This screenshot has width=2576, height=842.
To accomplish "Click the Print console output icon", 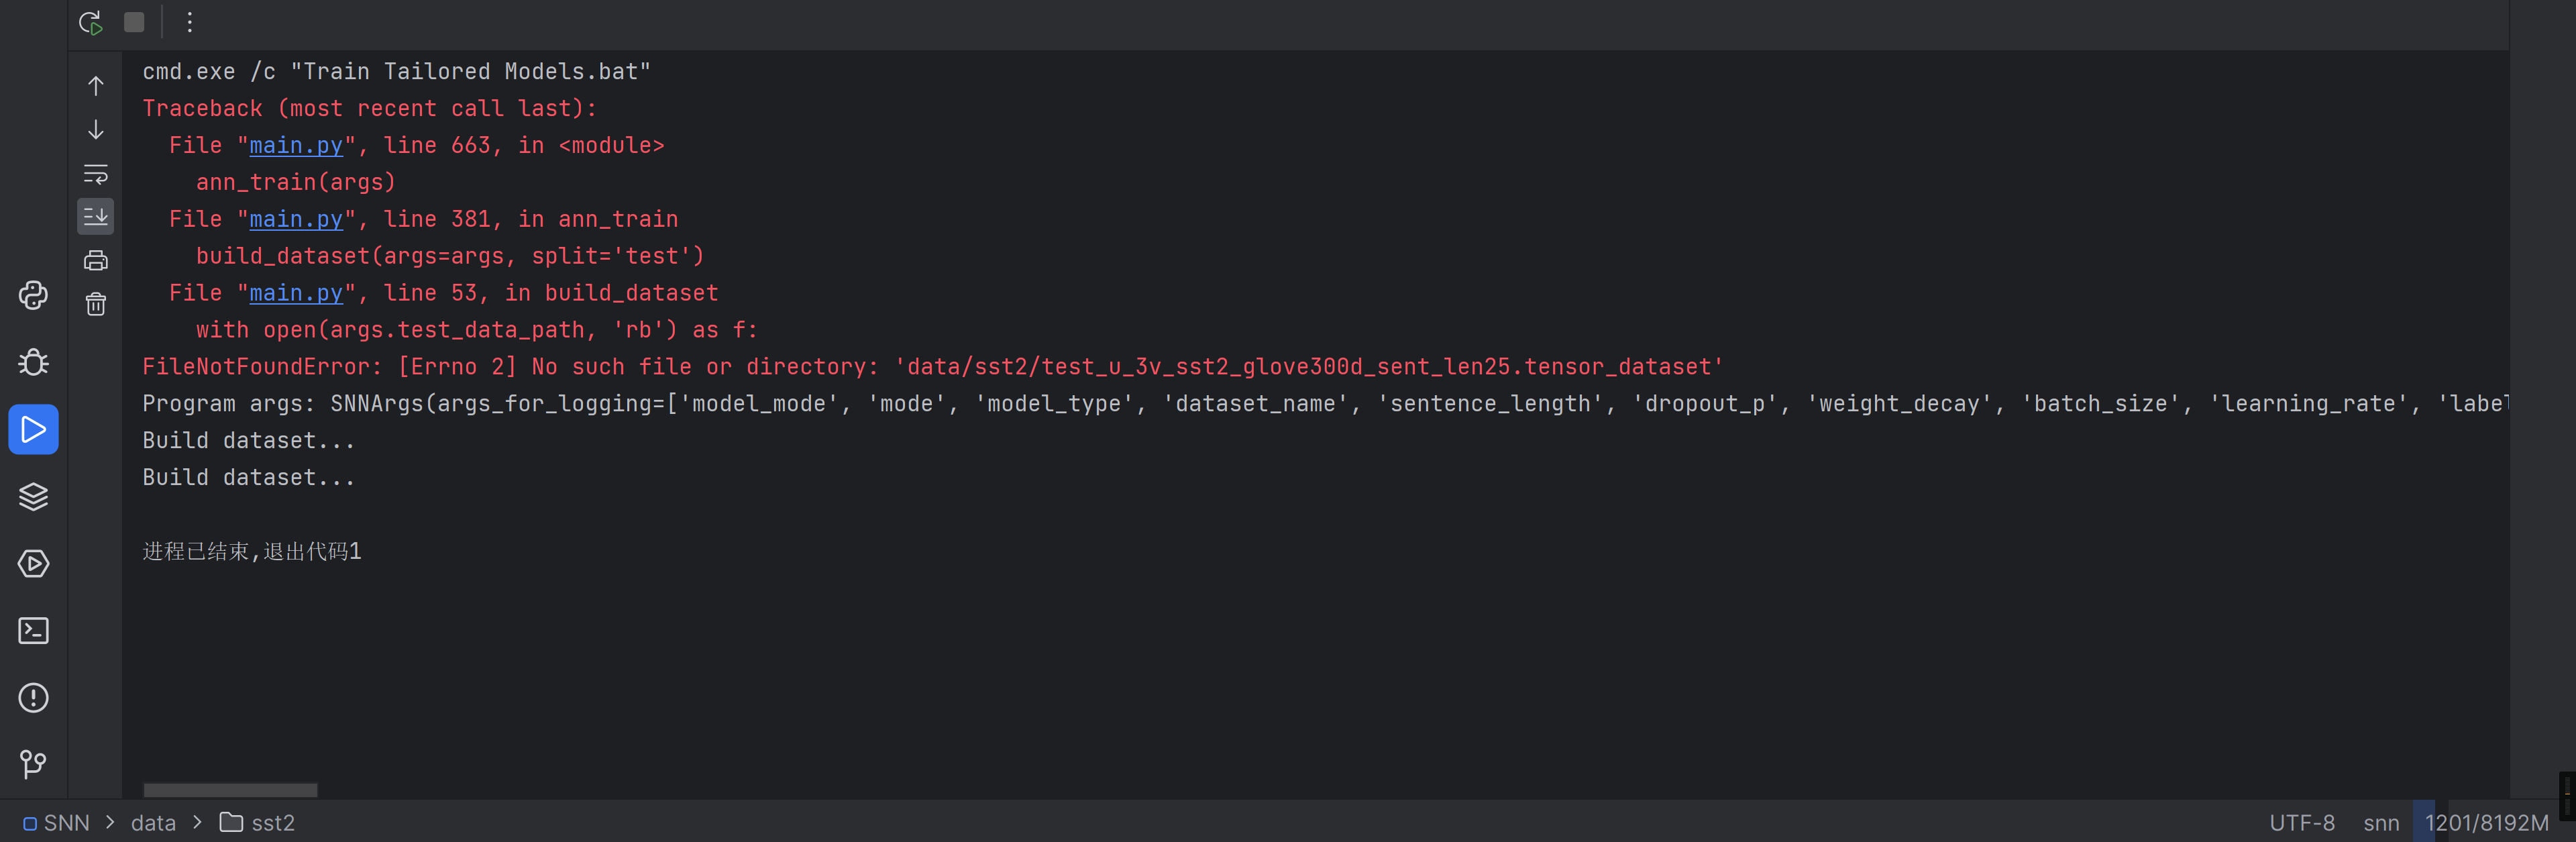I will point(96,261).
